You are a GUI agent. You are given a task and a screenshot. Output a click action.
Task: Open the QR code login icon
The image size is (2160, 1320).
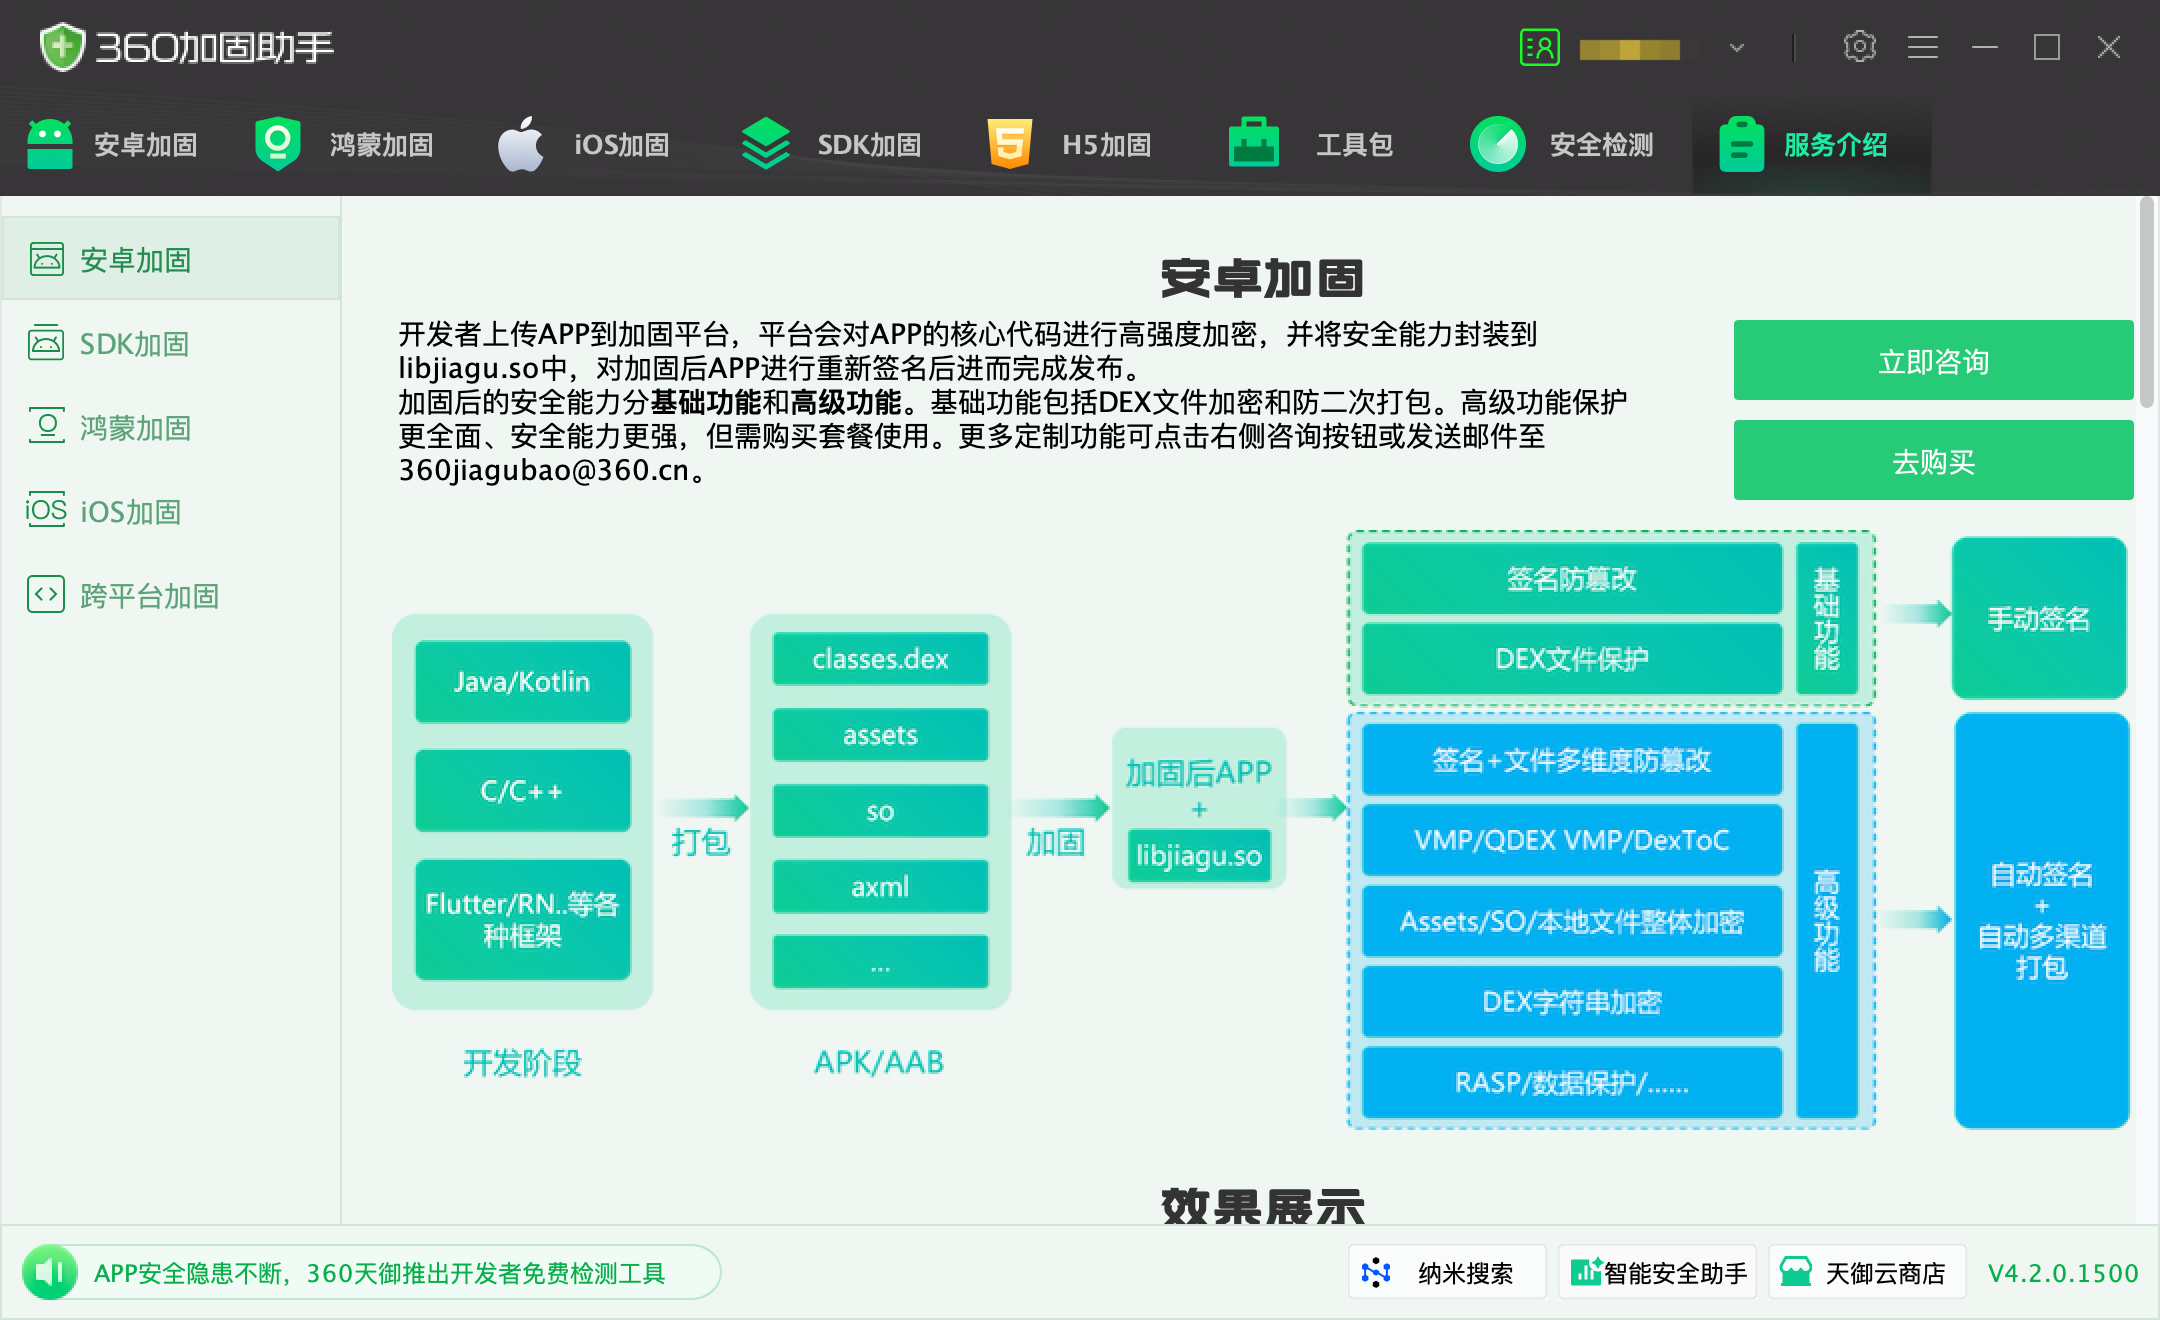point(1539,47)
